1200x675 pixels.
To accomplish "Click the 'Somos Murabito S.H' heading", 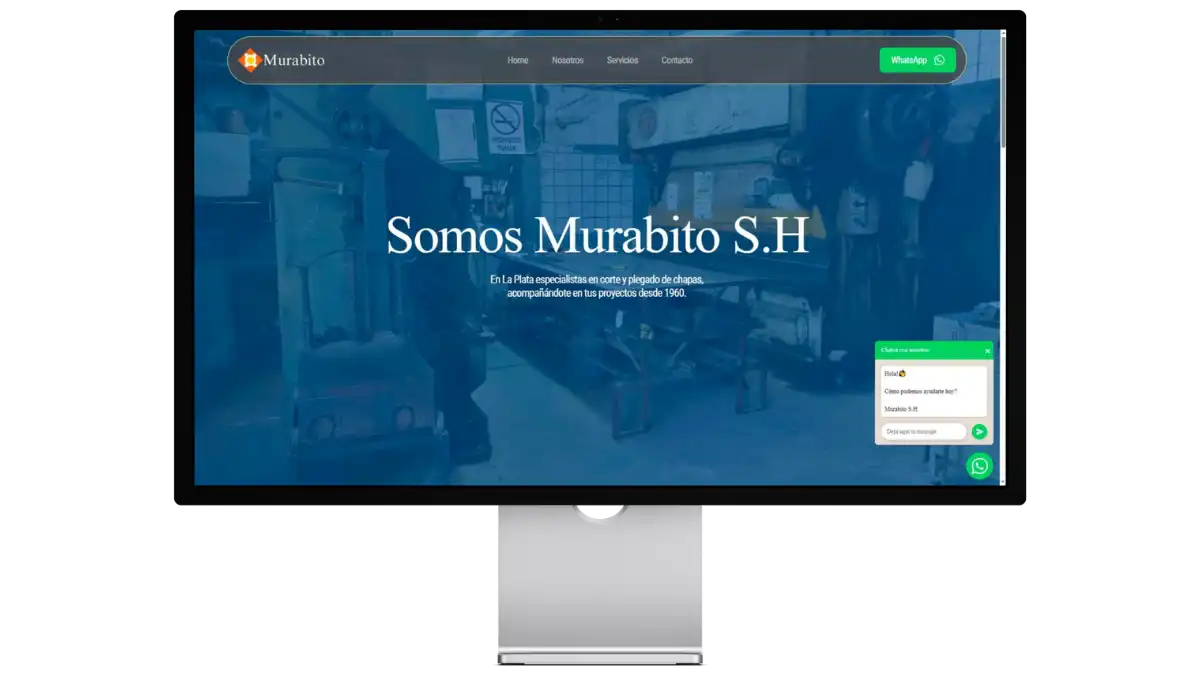I will click(x=597, y=237).
